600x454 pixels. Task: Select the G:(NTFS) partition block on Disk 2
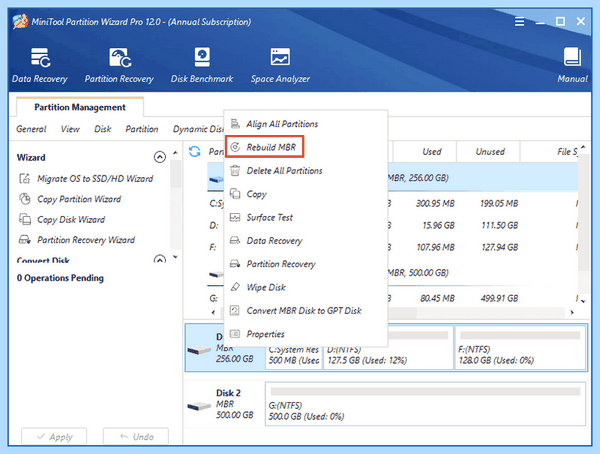[425, 403]
